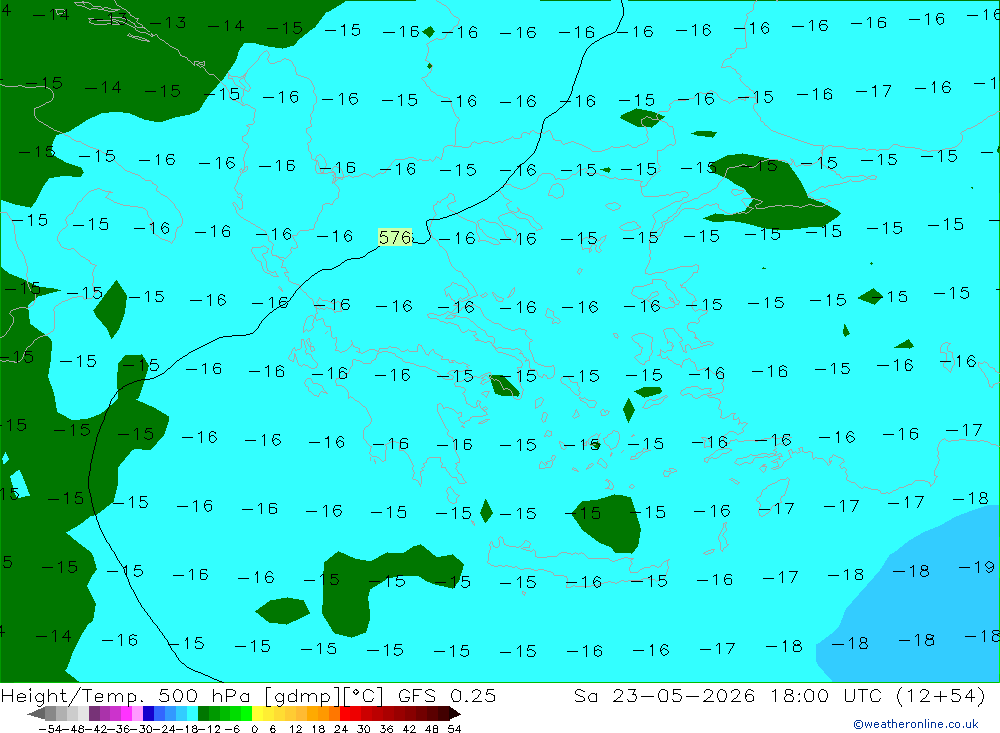
Task: Click the 'Height/Temp. 500 hPa' title text
Action: click(x=128, y=695)
